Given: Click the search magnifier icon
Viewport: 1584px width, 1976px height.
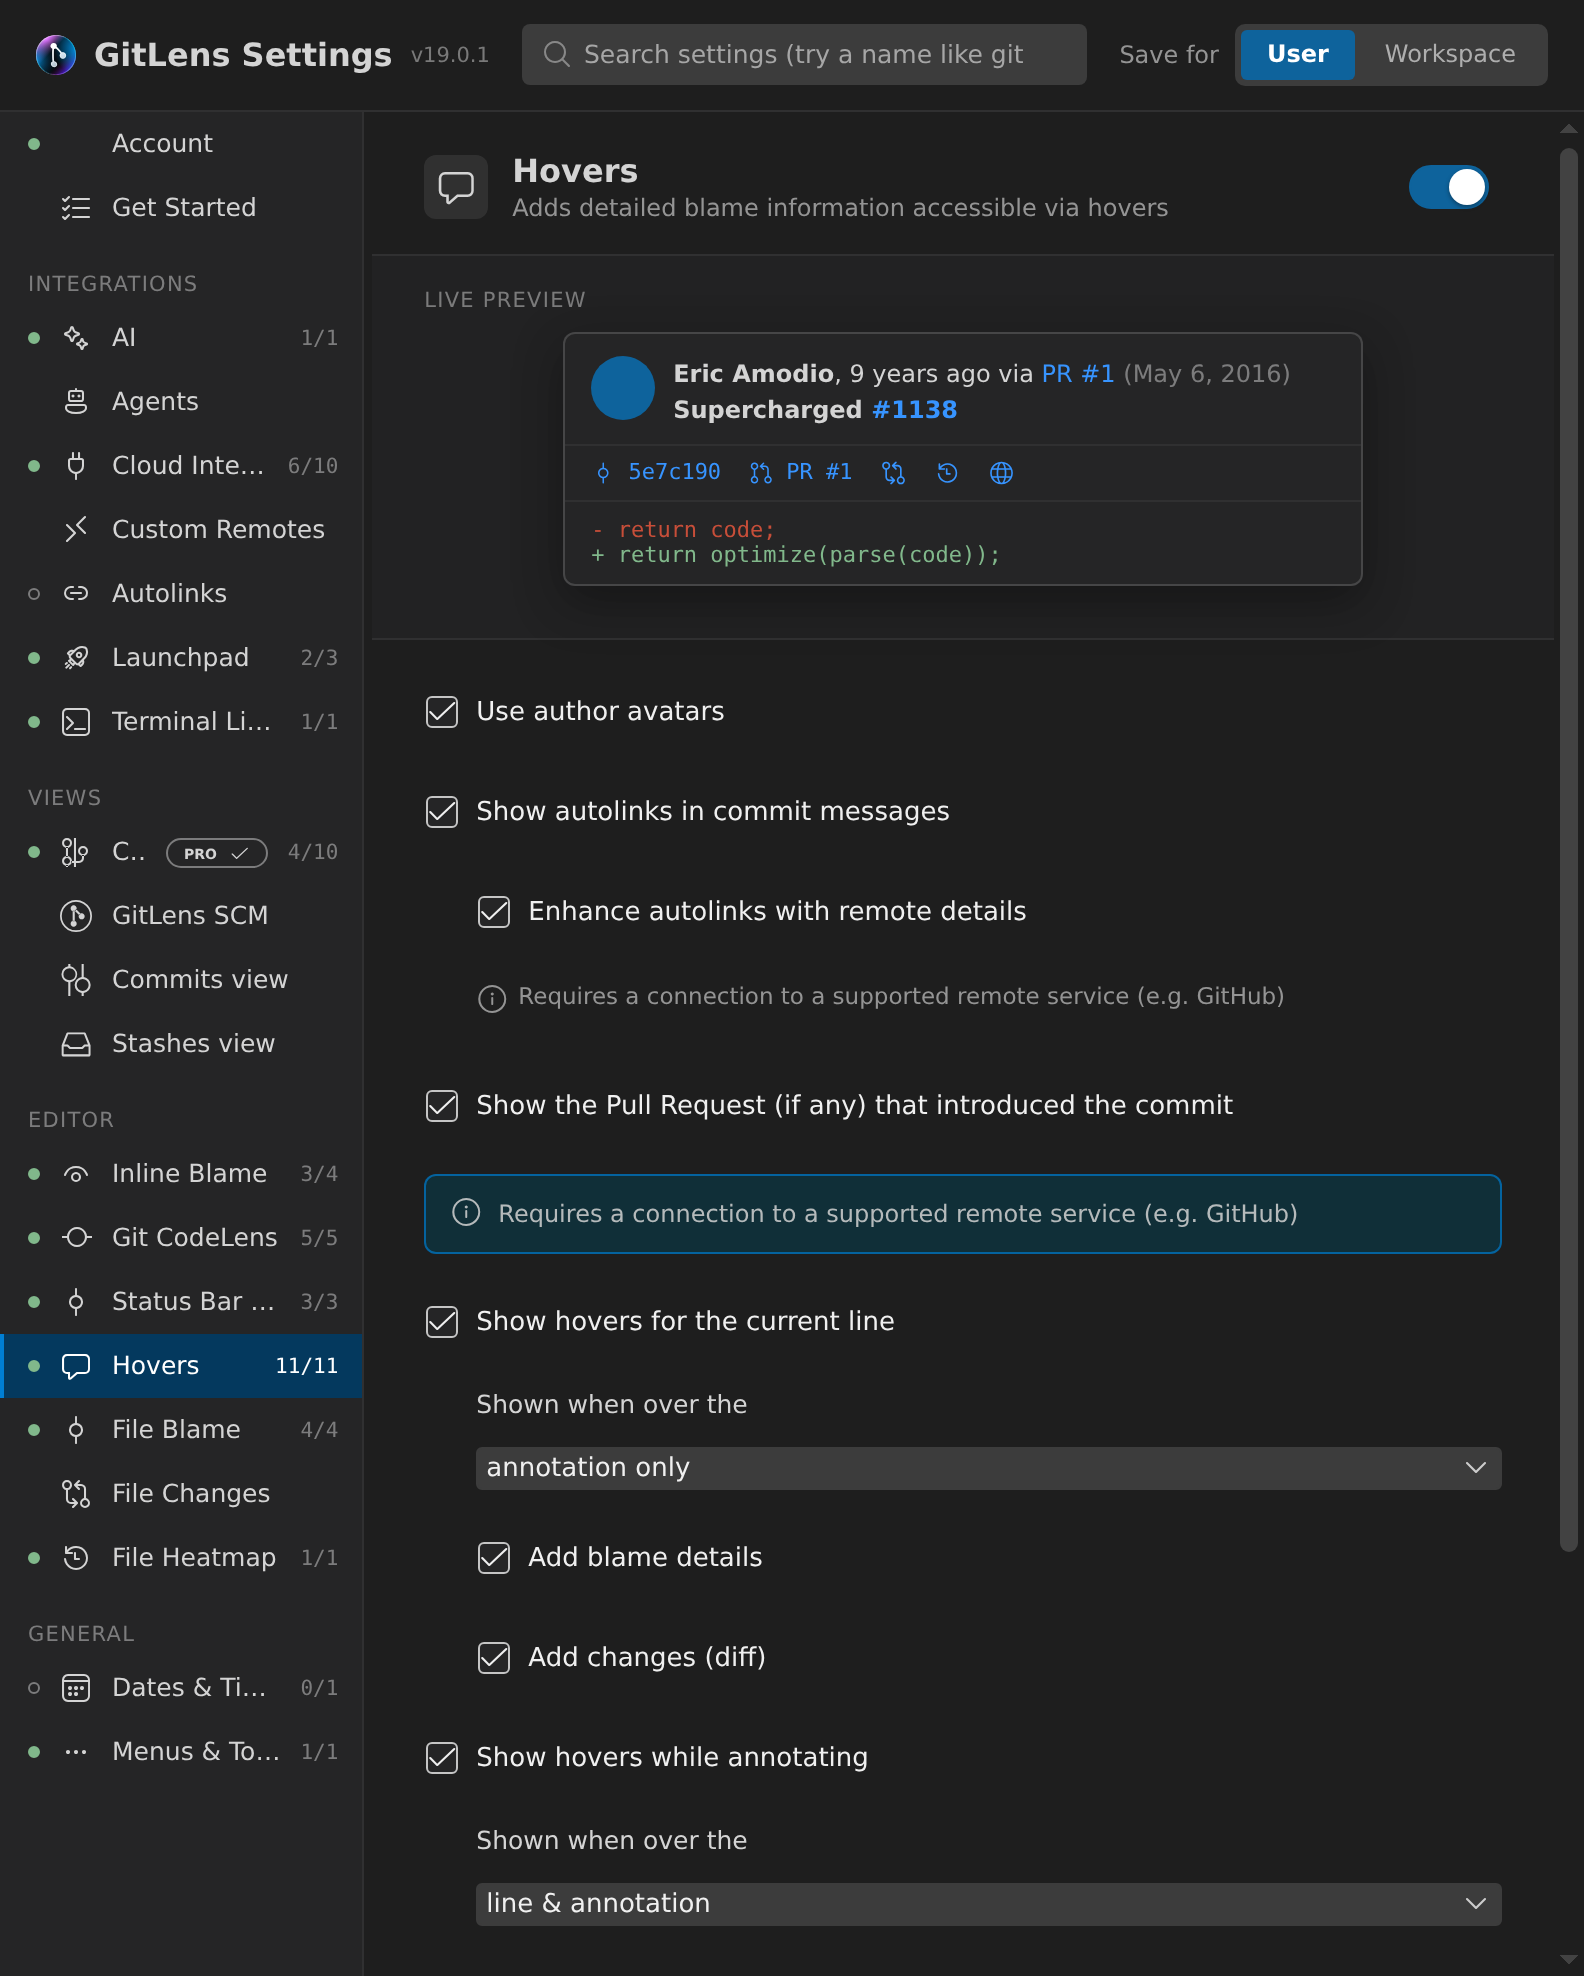Looking at the screenshot, I should [556, 54].
